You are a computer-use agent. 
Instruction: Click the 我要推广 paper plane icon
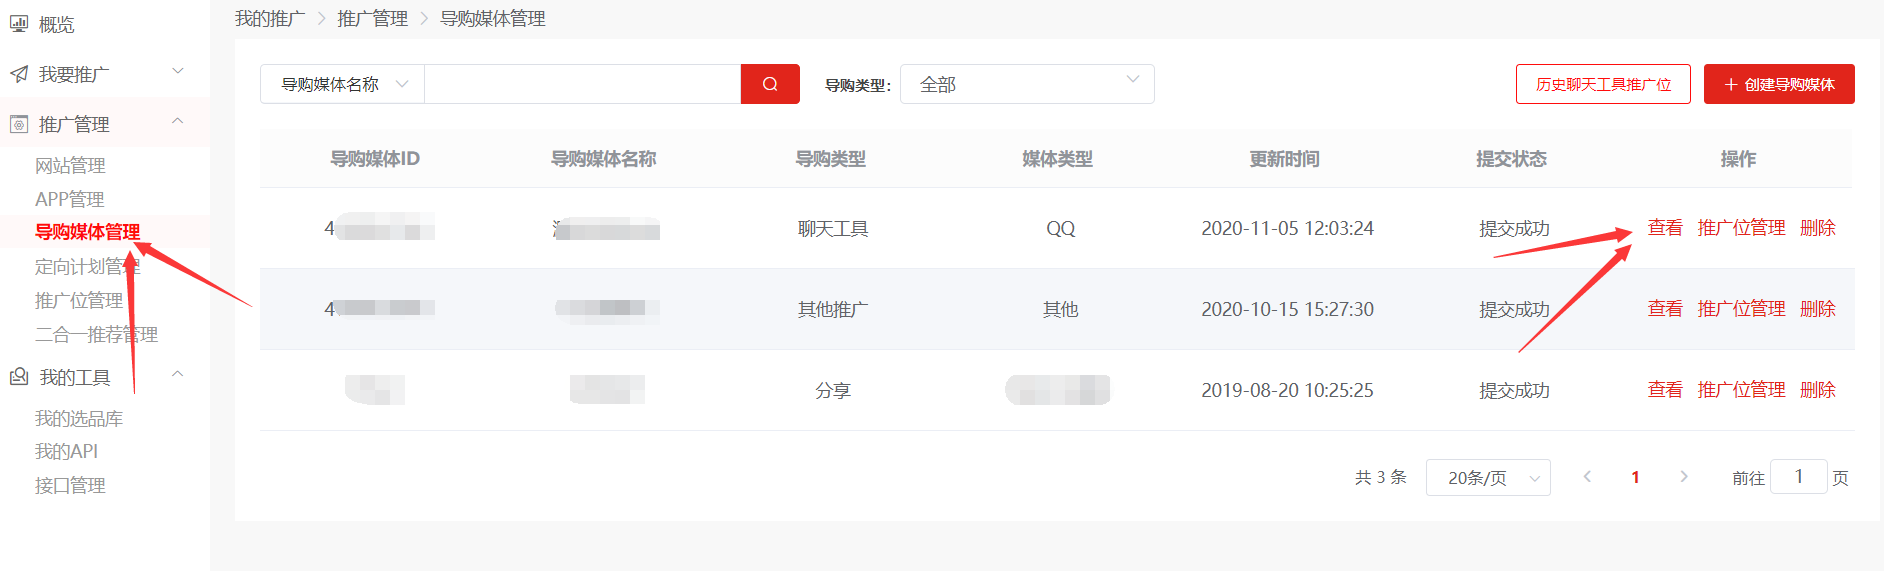click(19, 74)
